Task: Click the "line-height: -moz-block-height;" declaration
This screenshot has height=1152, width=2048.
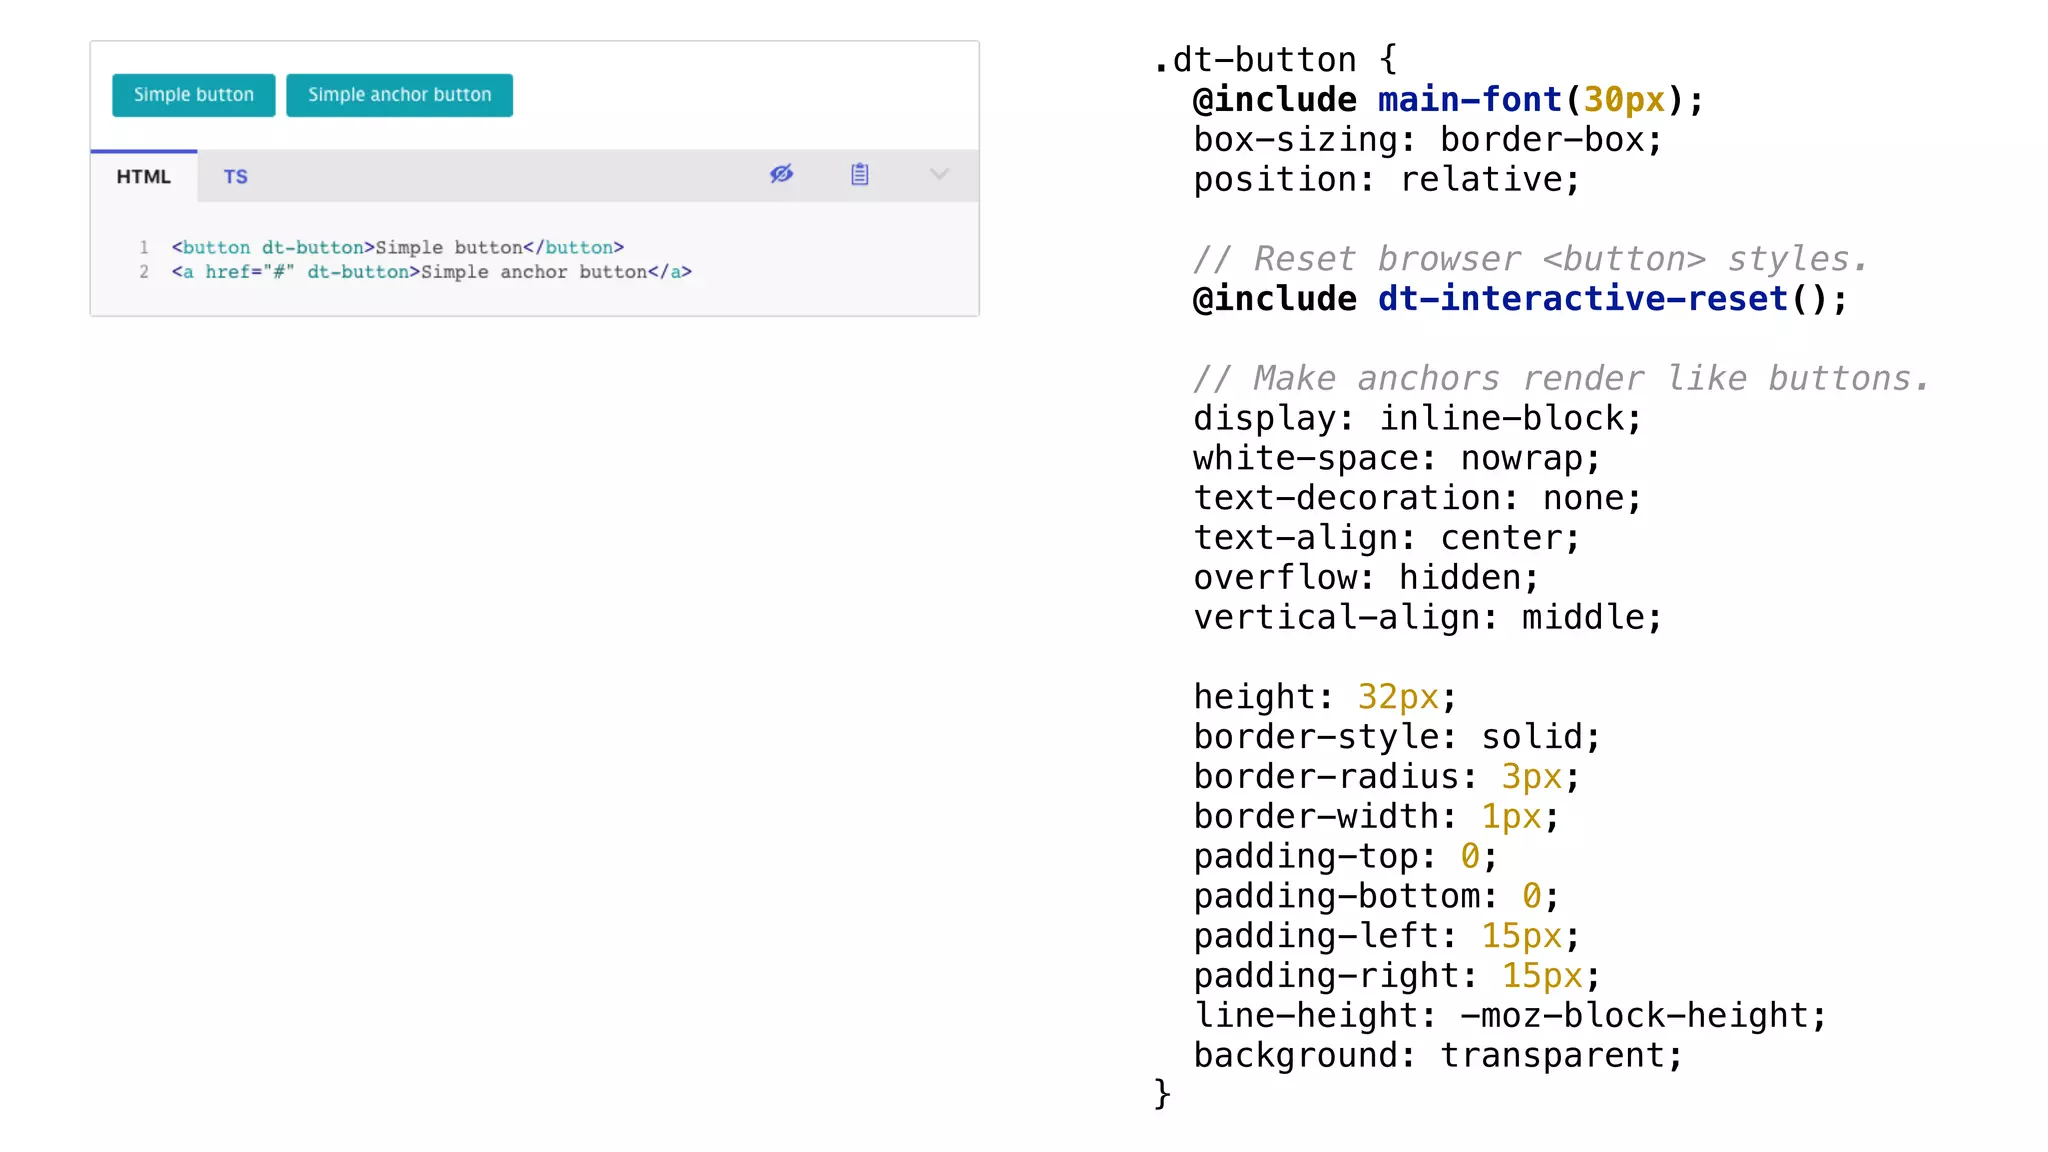Action: pos(1510,1016)
